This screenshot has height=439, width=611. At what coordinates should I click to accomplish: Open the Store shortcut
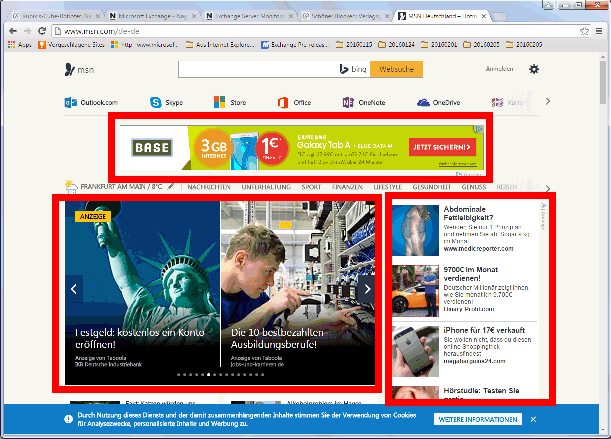tap(230, 102)
